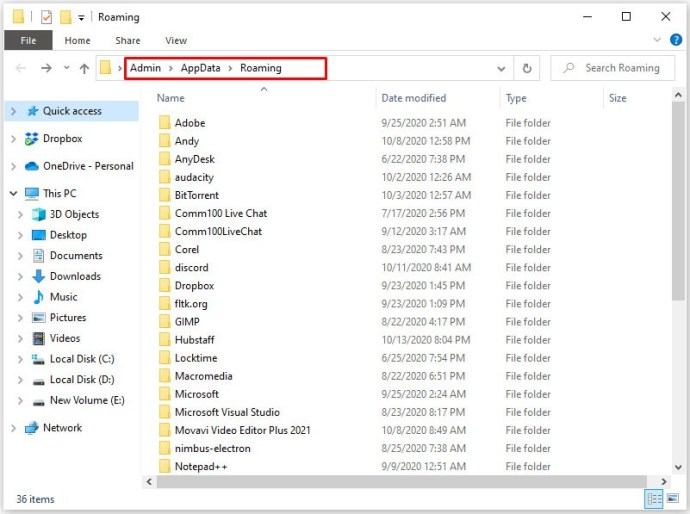Go back with the back arrow
Image resolution: width=690 pixels, height=514 pixels.
point(21,68)
